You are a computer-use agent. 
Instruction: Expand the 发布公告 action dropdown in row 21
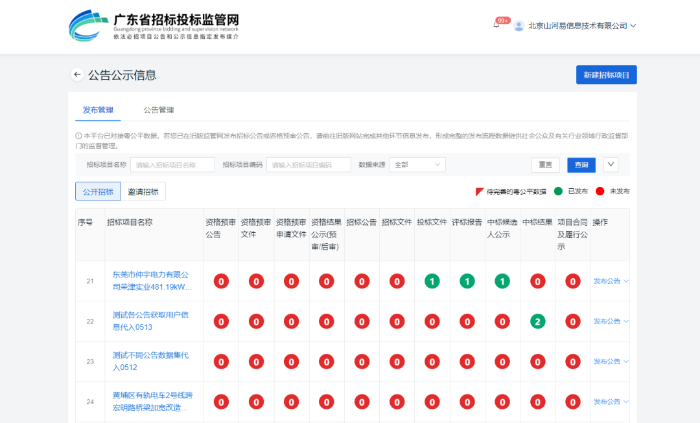(610, 281)
